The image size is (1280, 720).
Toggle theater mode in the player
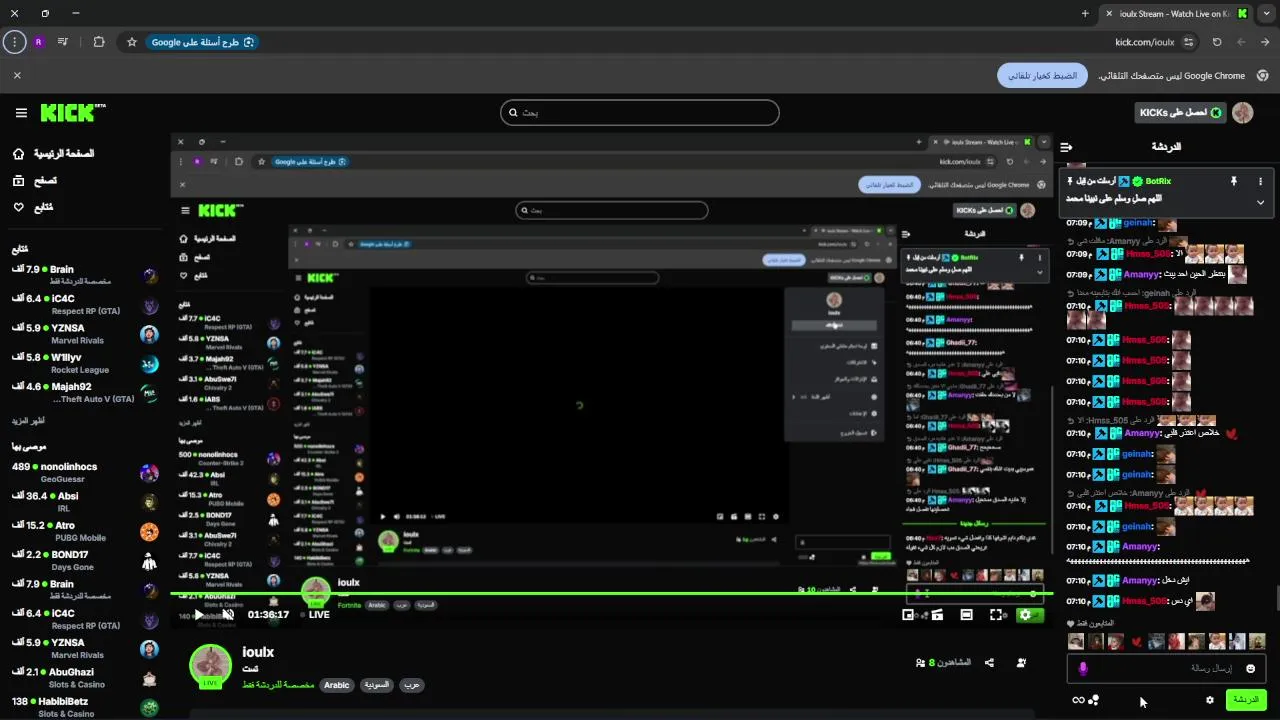[966, 615]
